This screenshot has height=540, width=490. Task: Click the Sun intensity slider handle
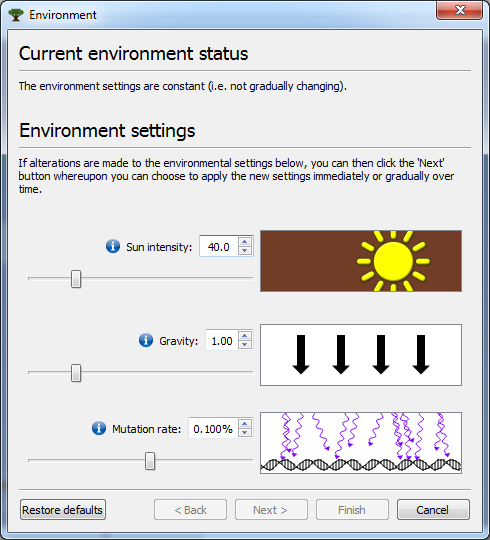(x=76, y=279)
